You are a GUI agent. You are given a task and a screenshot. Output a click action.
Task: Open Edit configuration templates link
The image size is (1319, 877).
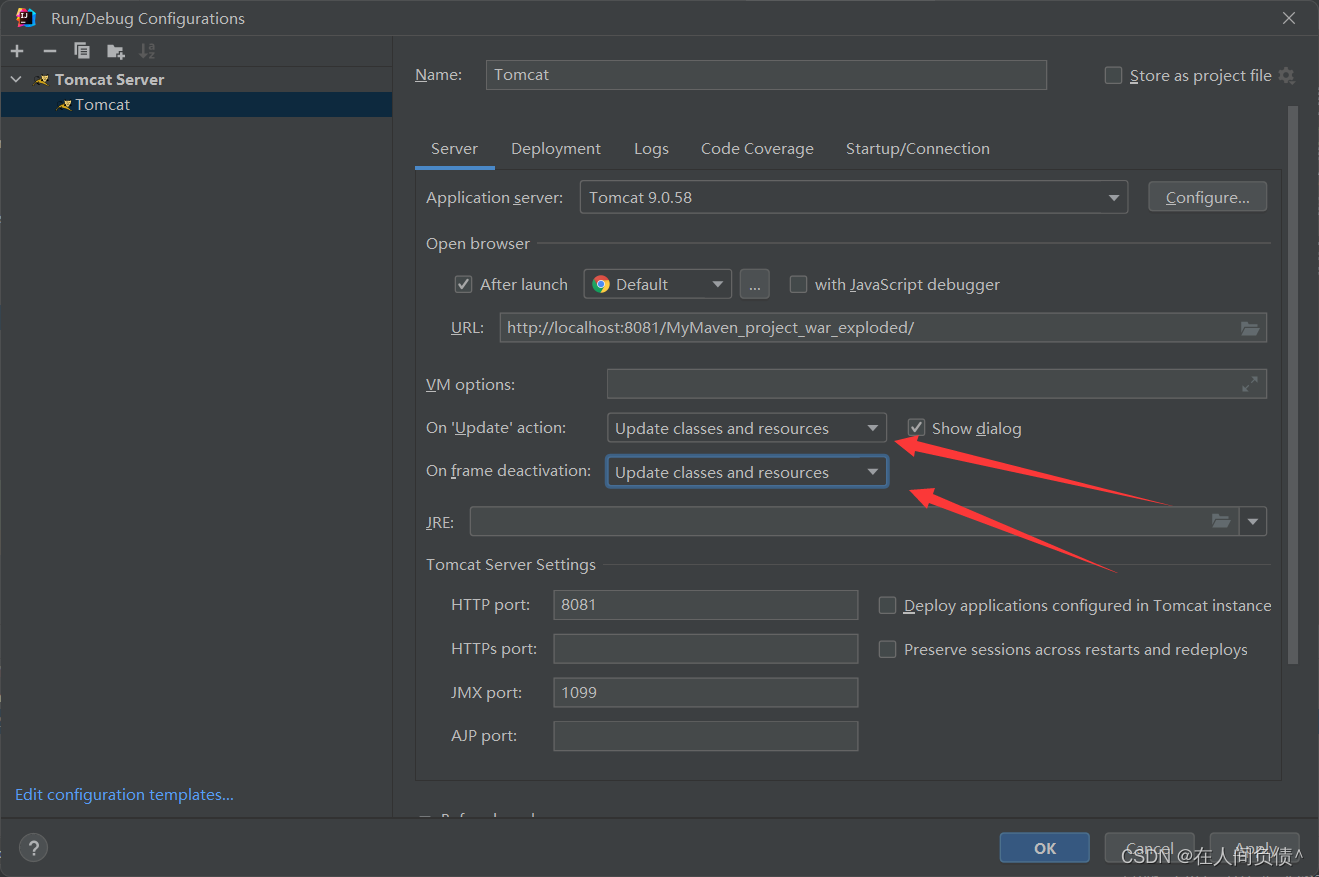(124, 794)
